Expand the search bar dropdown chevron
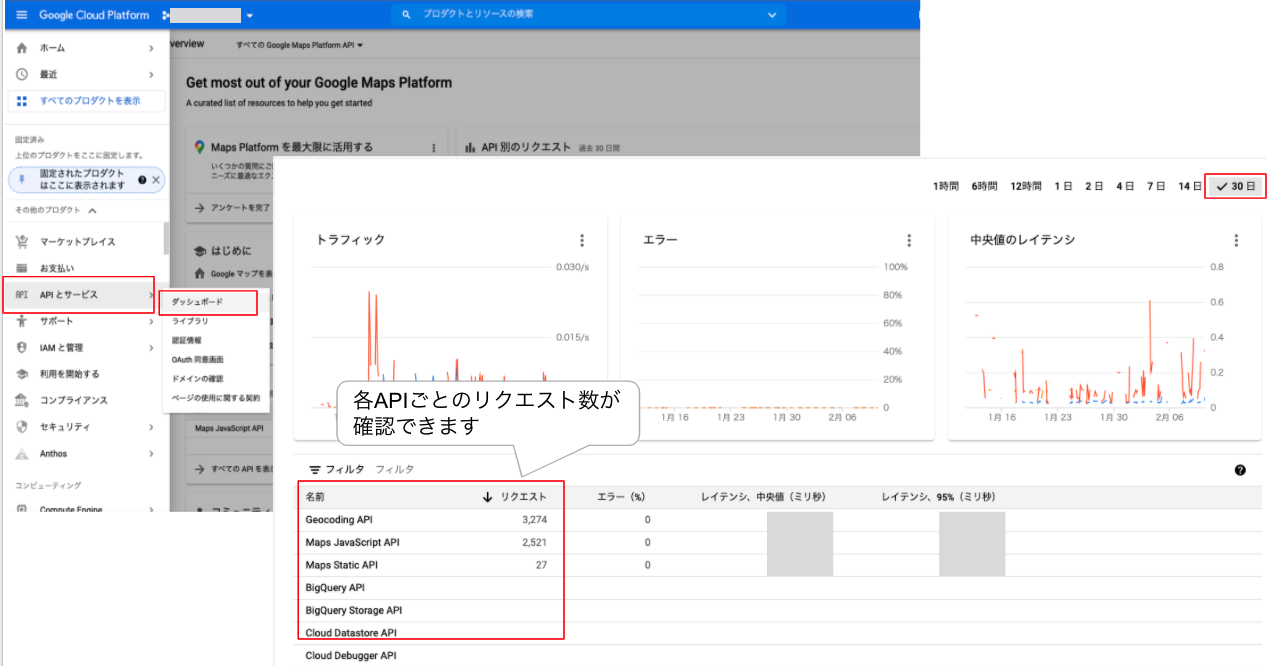Viewport: 1272px width, 666px height. (x=772, y=15)
